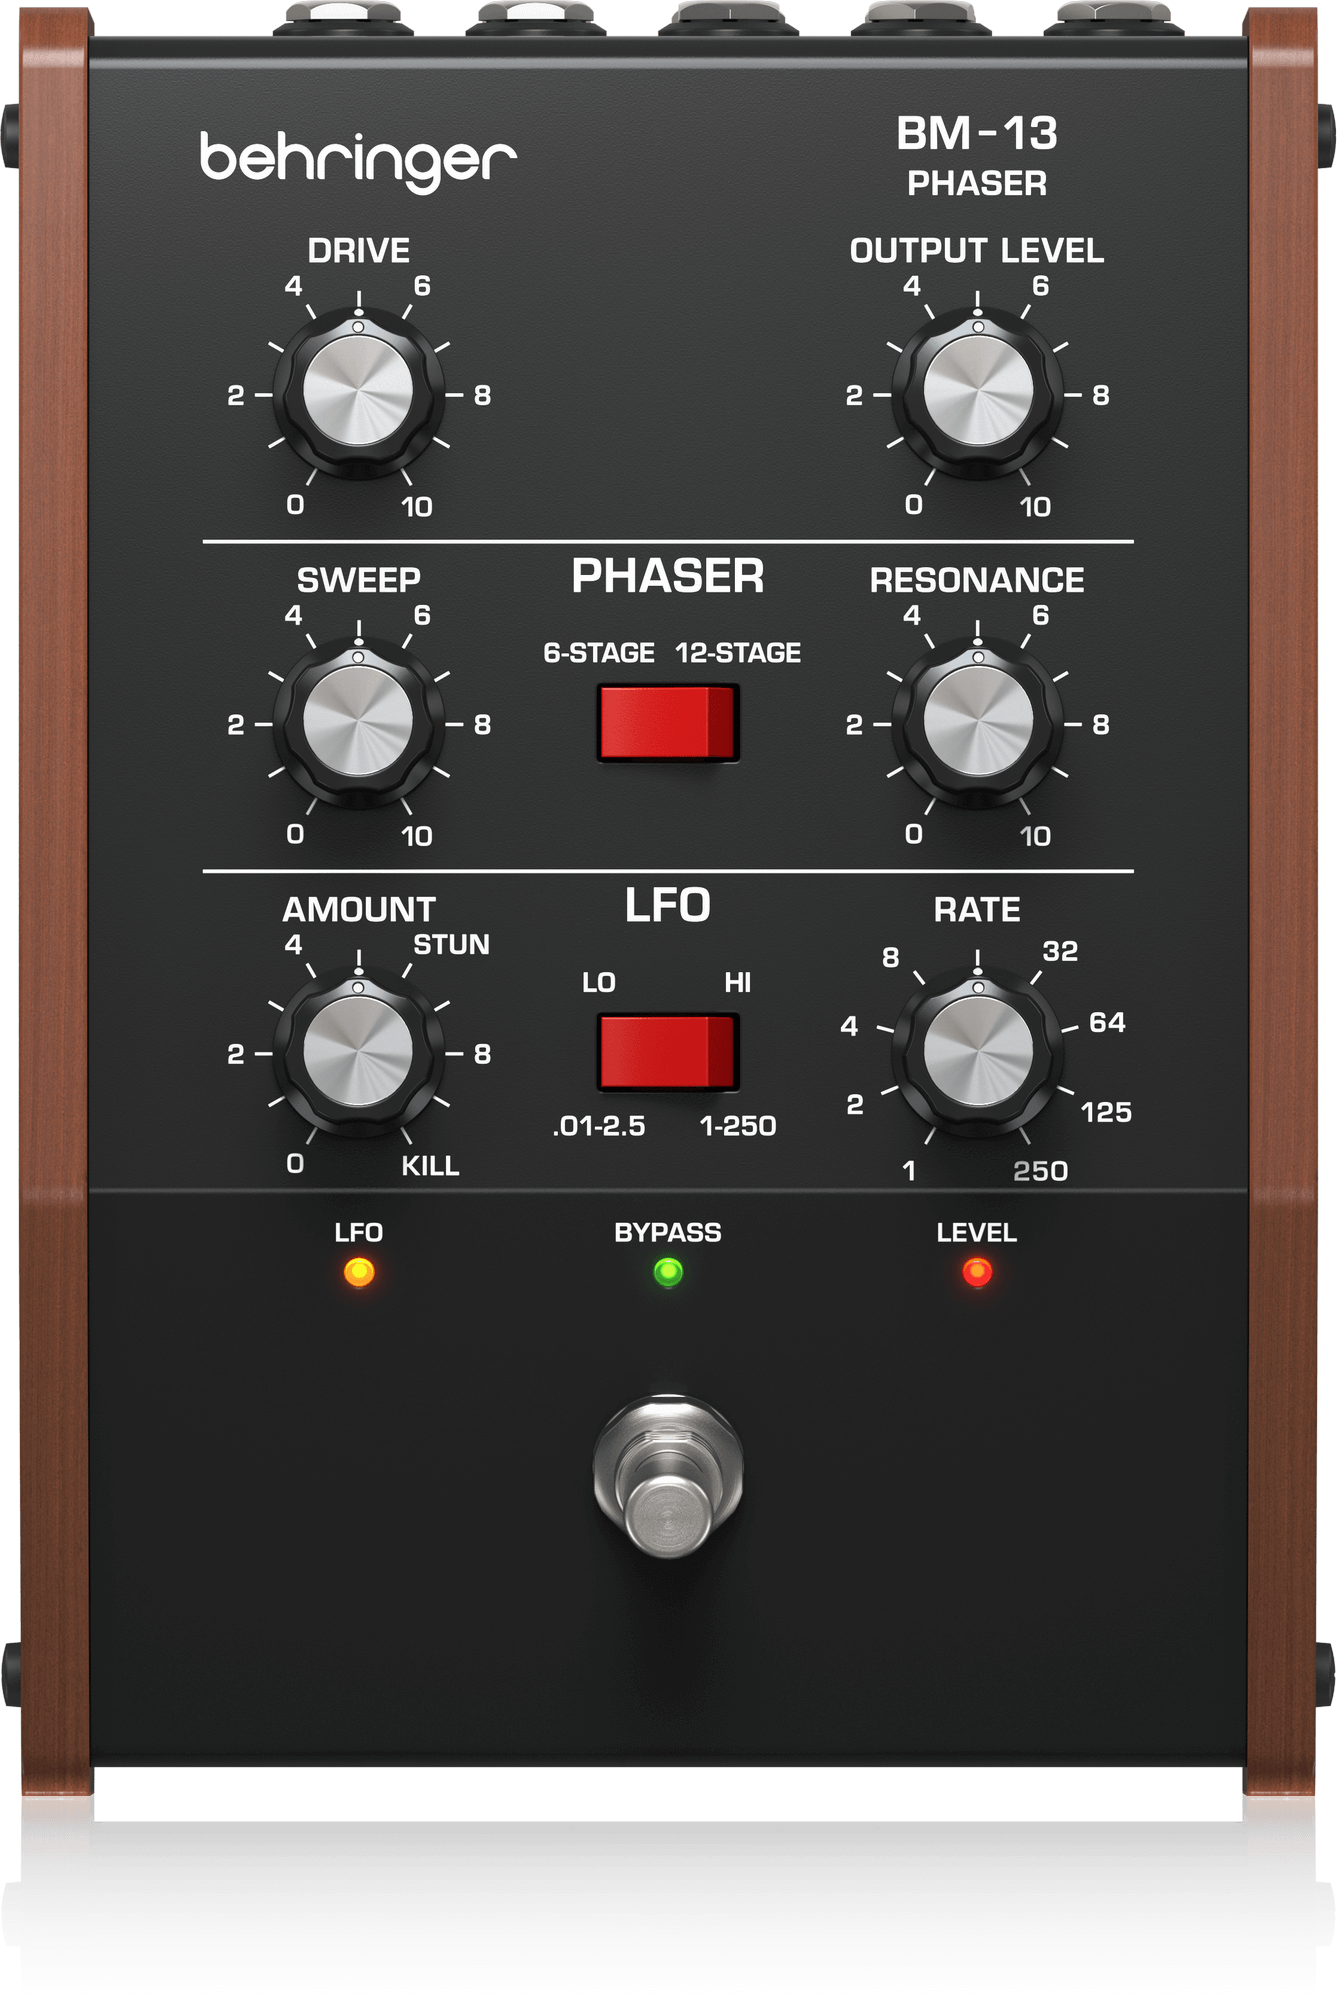Toggle the 6-STAGE/12-STAGE red phaser switch
This screenshot has height=2000, width=1337.
[x=668, y=722]
